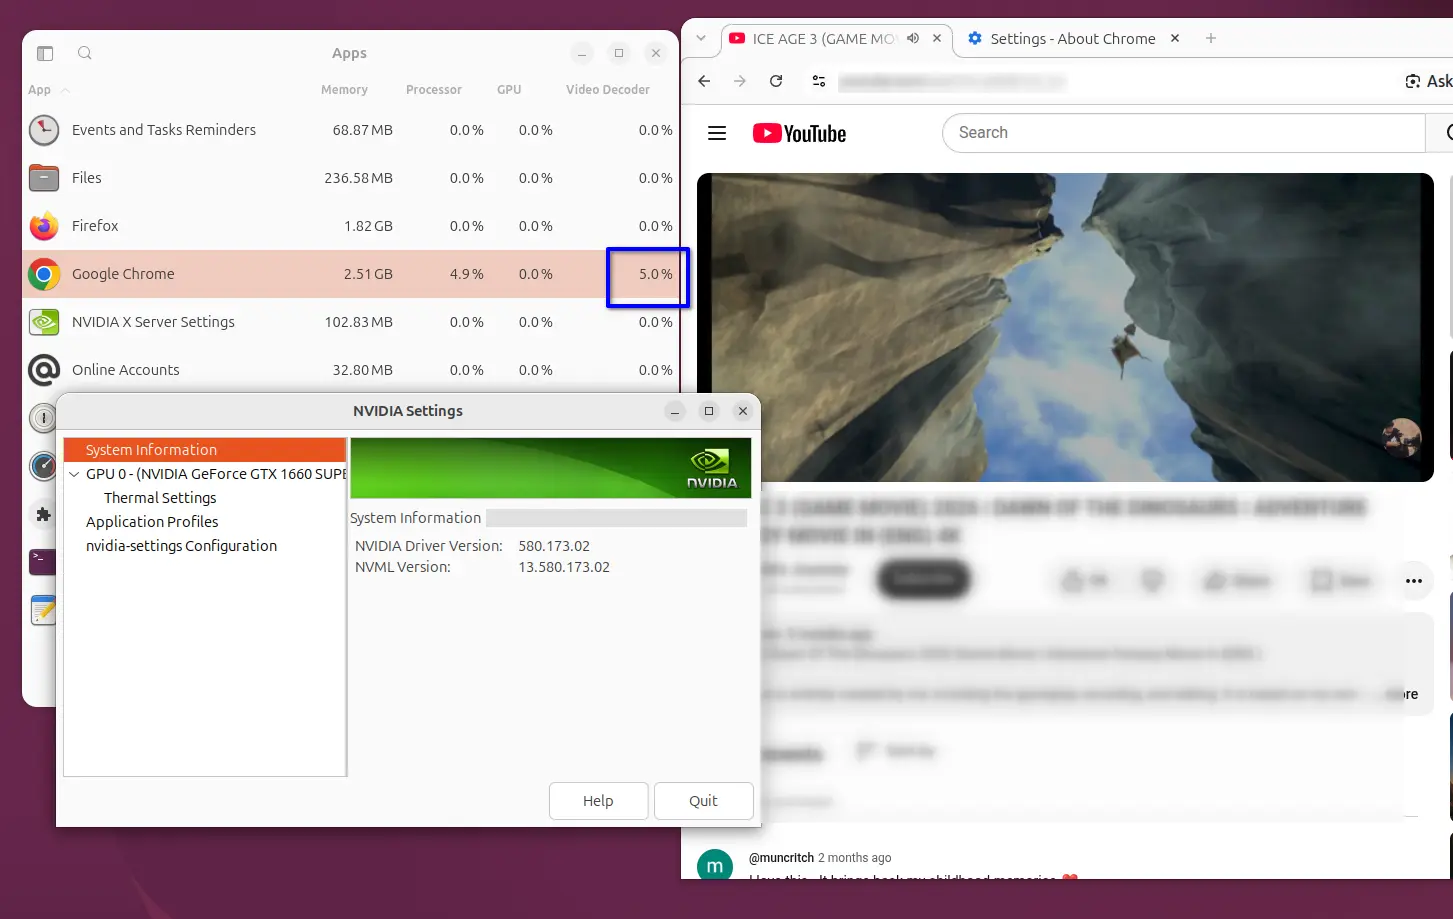Collapse the GPU 0 tree node
Screen dimensions: 1453x919
(74, 474)
